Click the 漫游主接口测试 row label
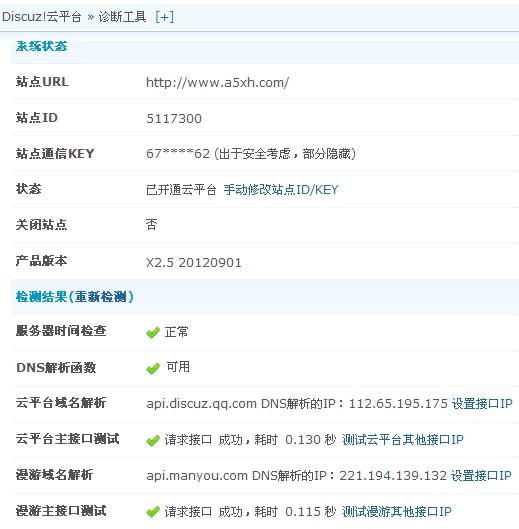Screen dimensions: 519x529 (x=61, y=511)
